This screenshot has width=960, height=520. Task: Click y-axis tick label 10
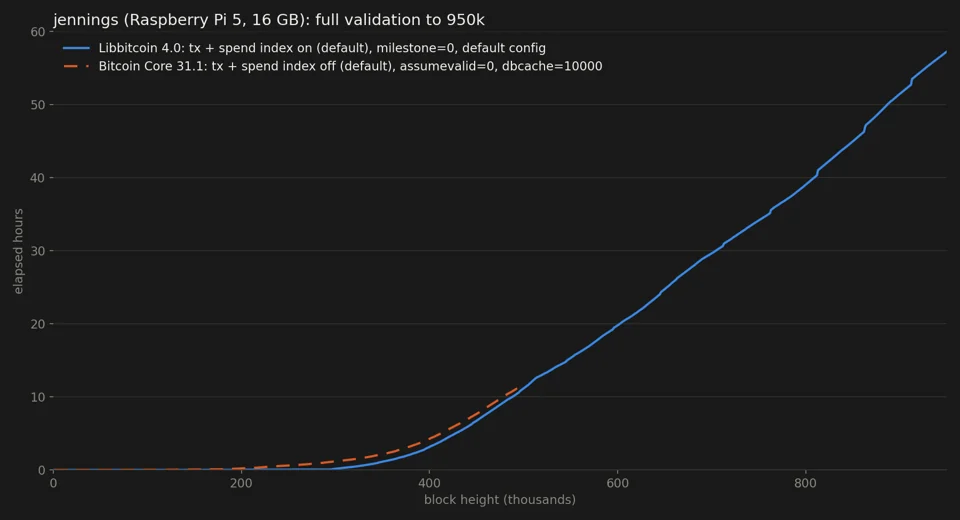click(x=38, y=397)
